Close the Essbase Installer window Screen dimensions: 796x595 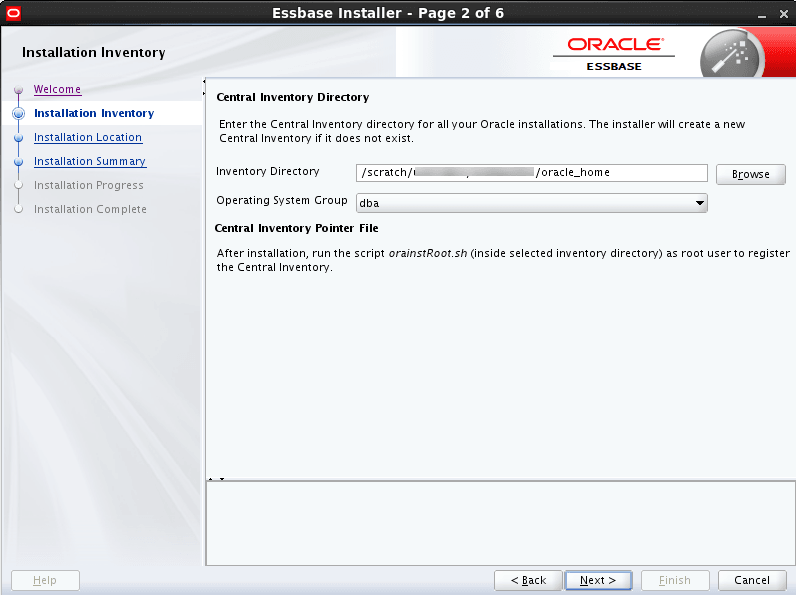click(x=784, y=14)
